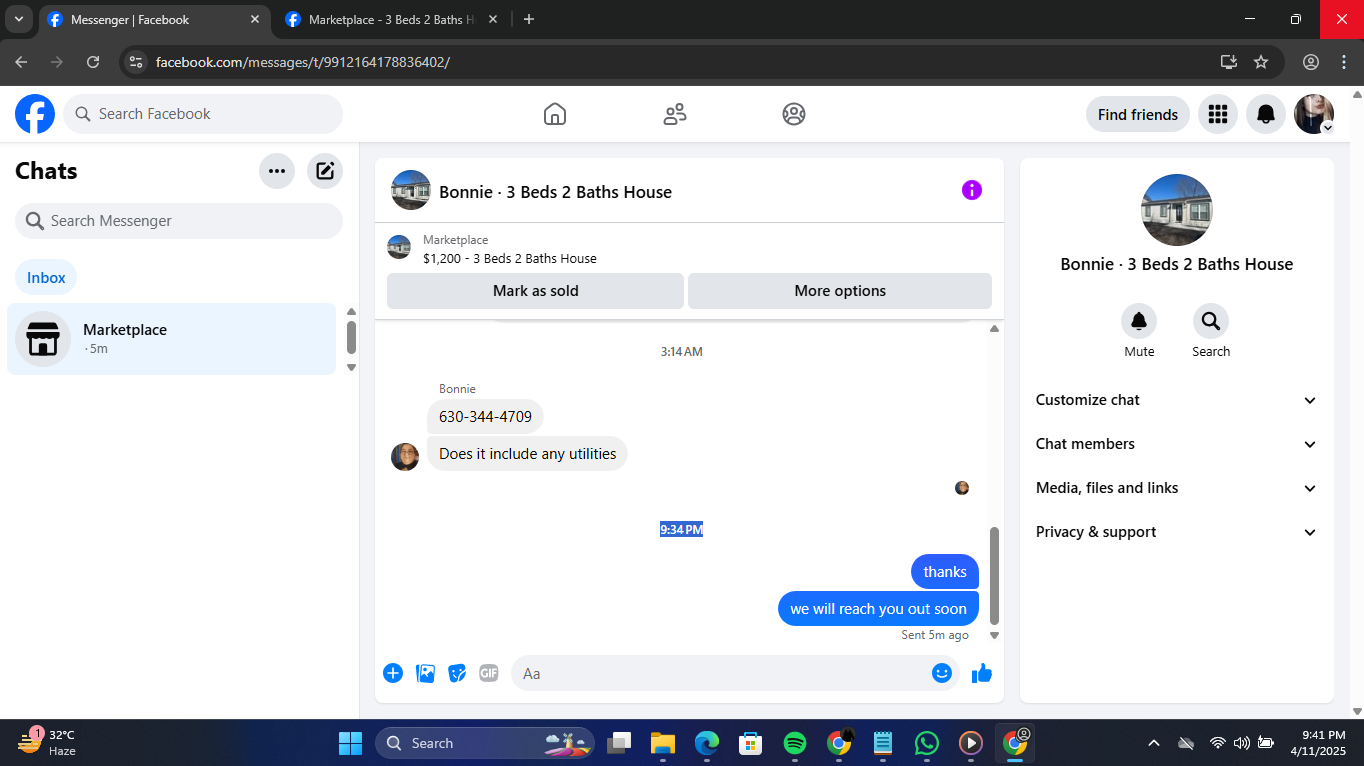Open the $1,200 - 3 Beds 2 Baths House listing
Screen dimensions: 1364x766
pyautogui.click(x=510, y=258)
